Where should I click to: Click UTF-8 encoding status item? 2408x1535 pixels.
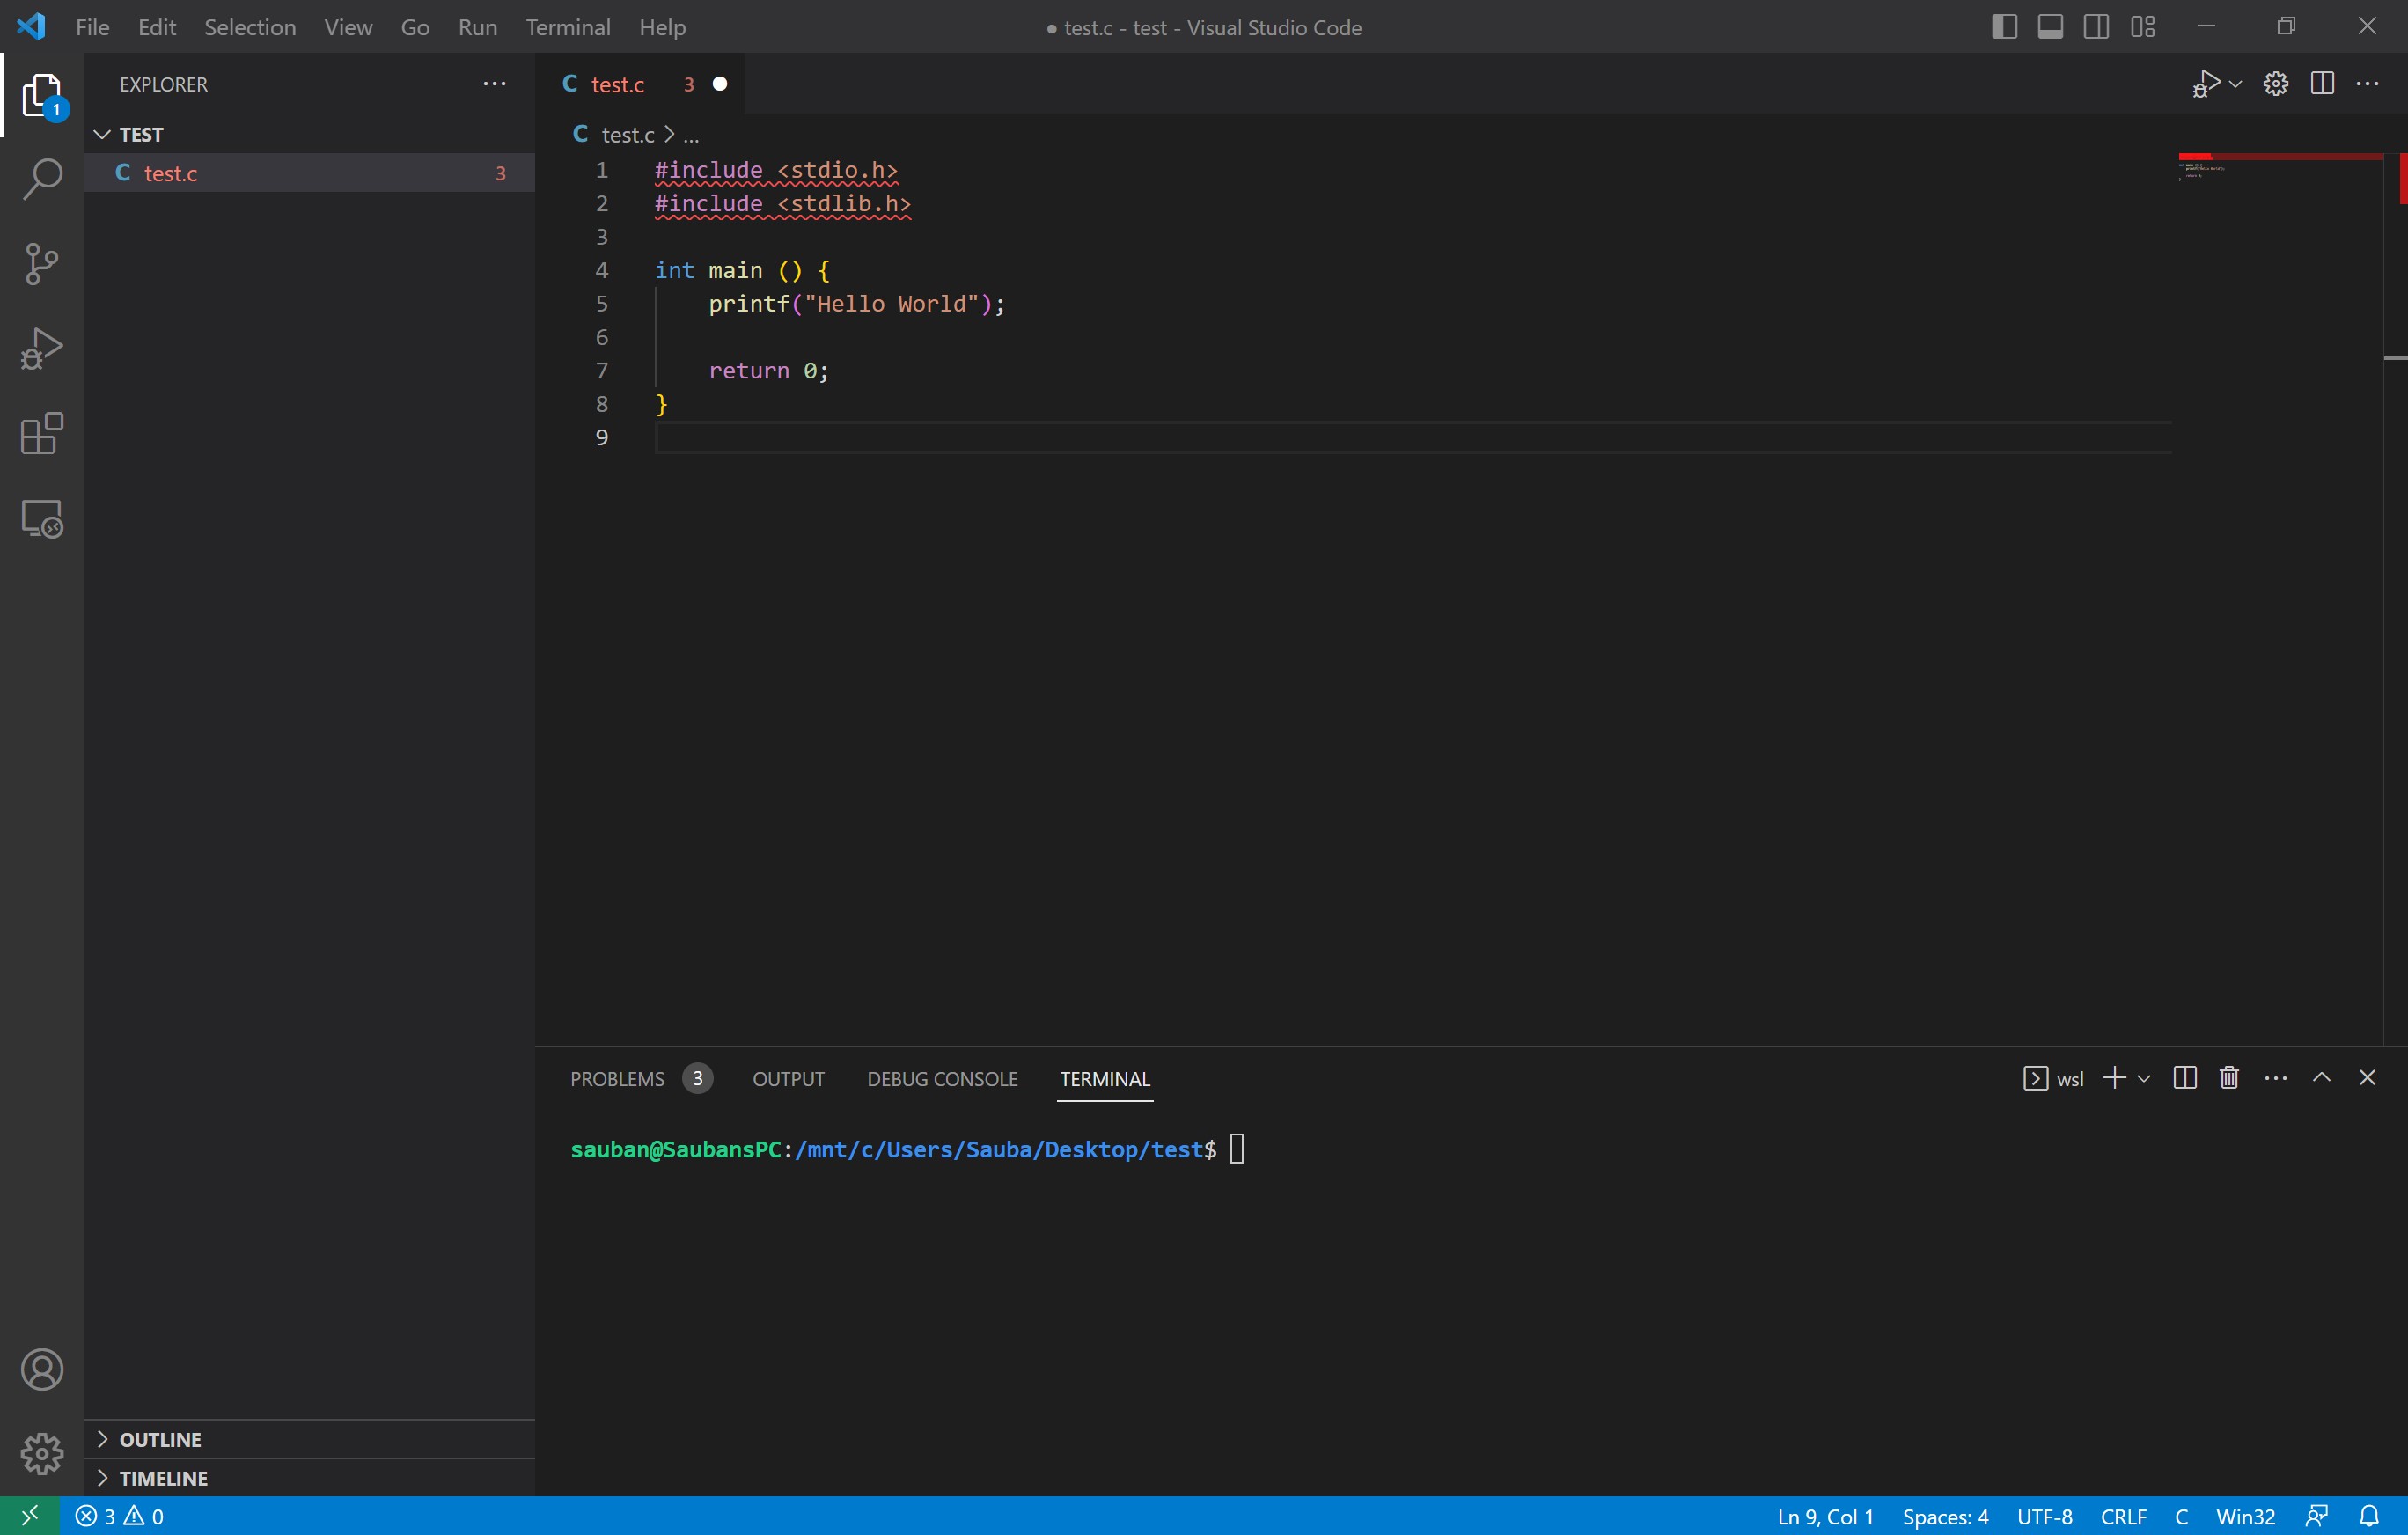tap(2044, 1516)
